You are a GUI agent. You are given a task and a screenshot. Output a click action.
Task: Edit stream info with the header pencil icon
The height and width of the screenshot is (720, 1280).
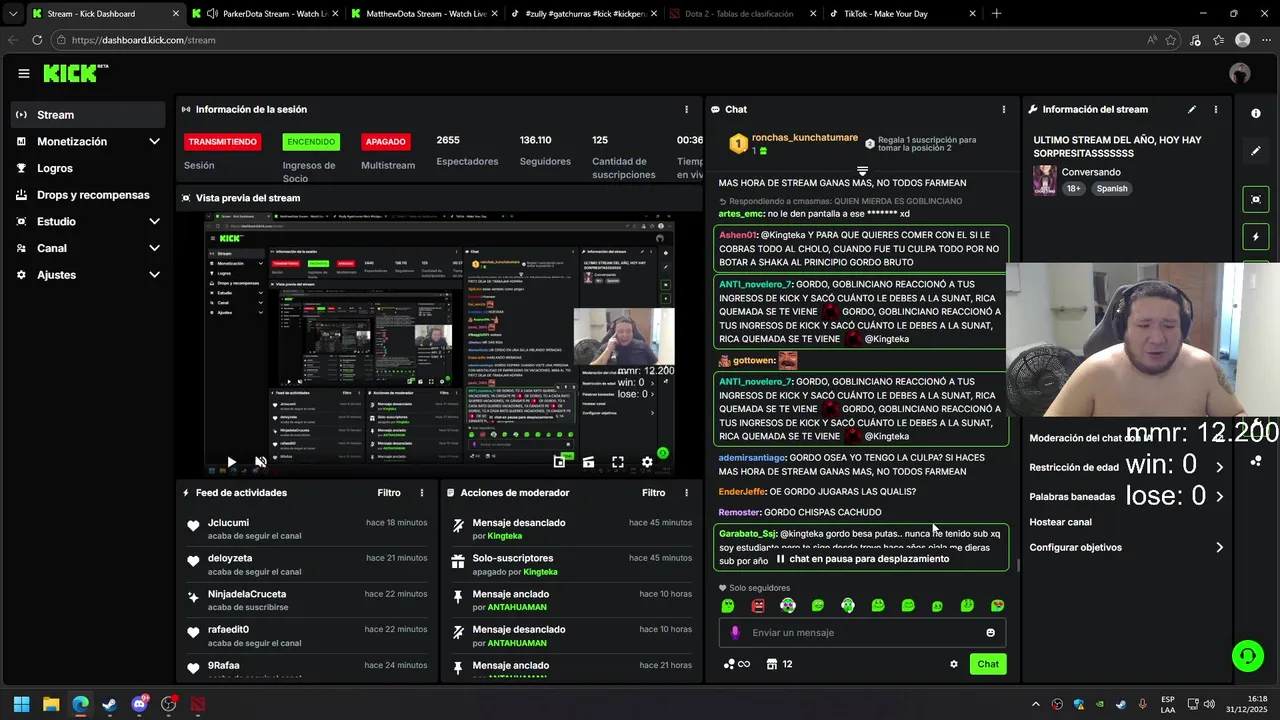[1191, 110]
